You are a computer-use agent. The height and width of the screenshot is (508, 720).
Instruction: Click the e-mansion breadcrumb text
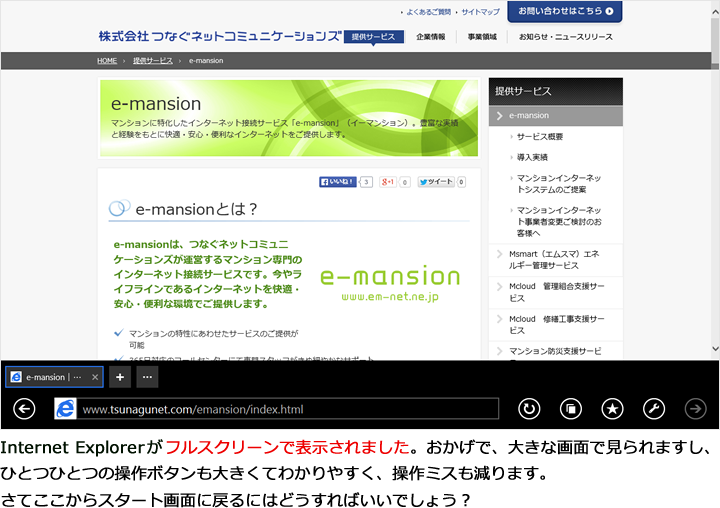click(x=206, y=61)
